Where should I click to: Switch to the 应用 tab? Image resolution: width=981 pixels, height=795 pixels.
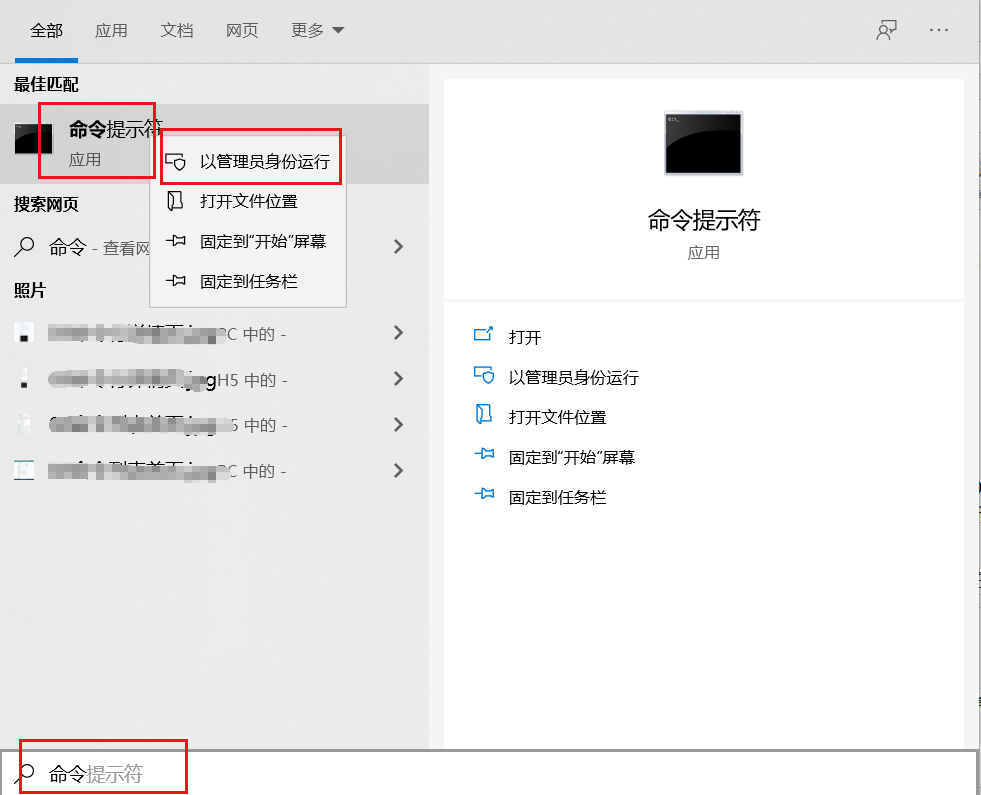point(112,31)
